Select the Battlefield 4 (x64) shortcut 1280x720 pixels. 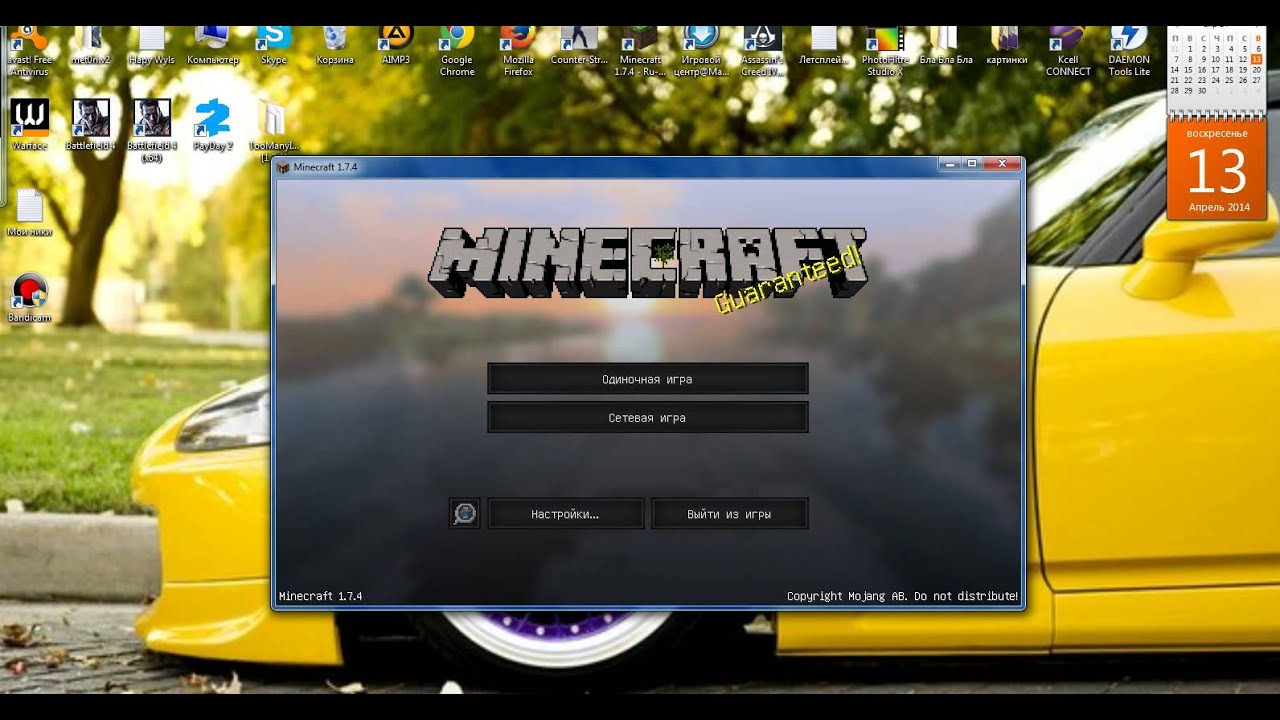152,131
